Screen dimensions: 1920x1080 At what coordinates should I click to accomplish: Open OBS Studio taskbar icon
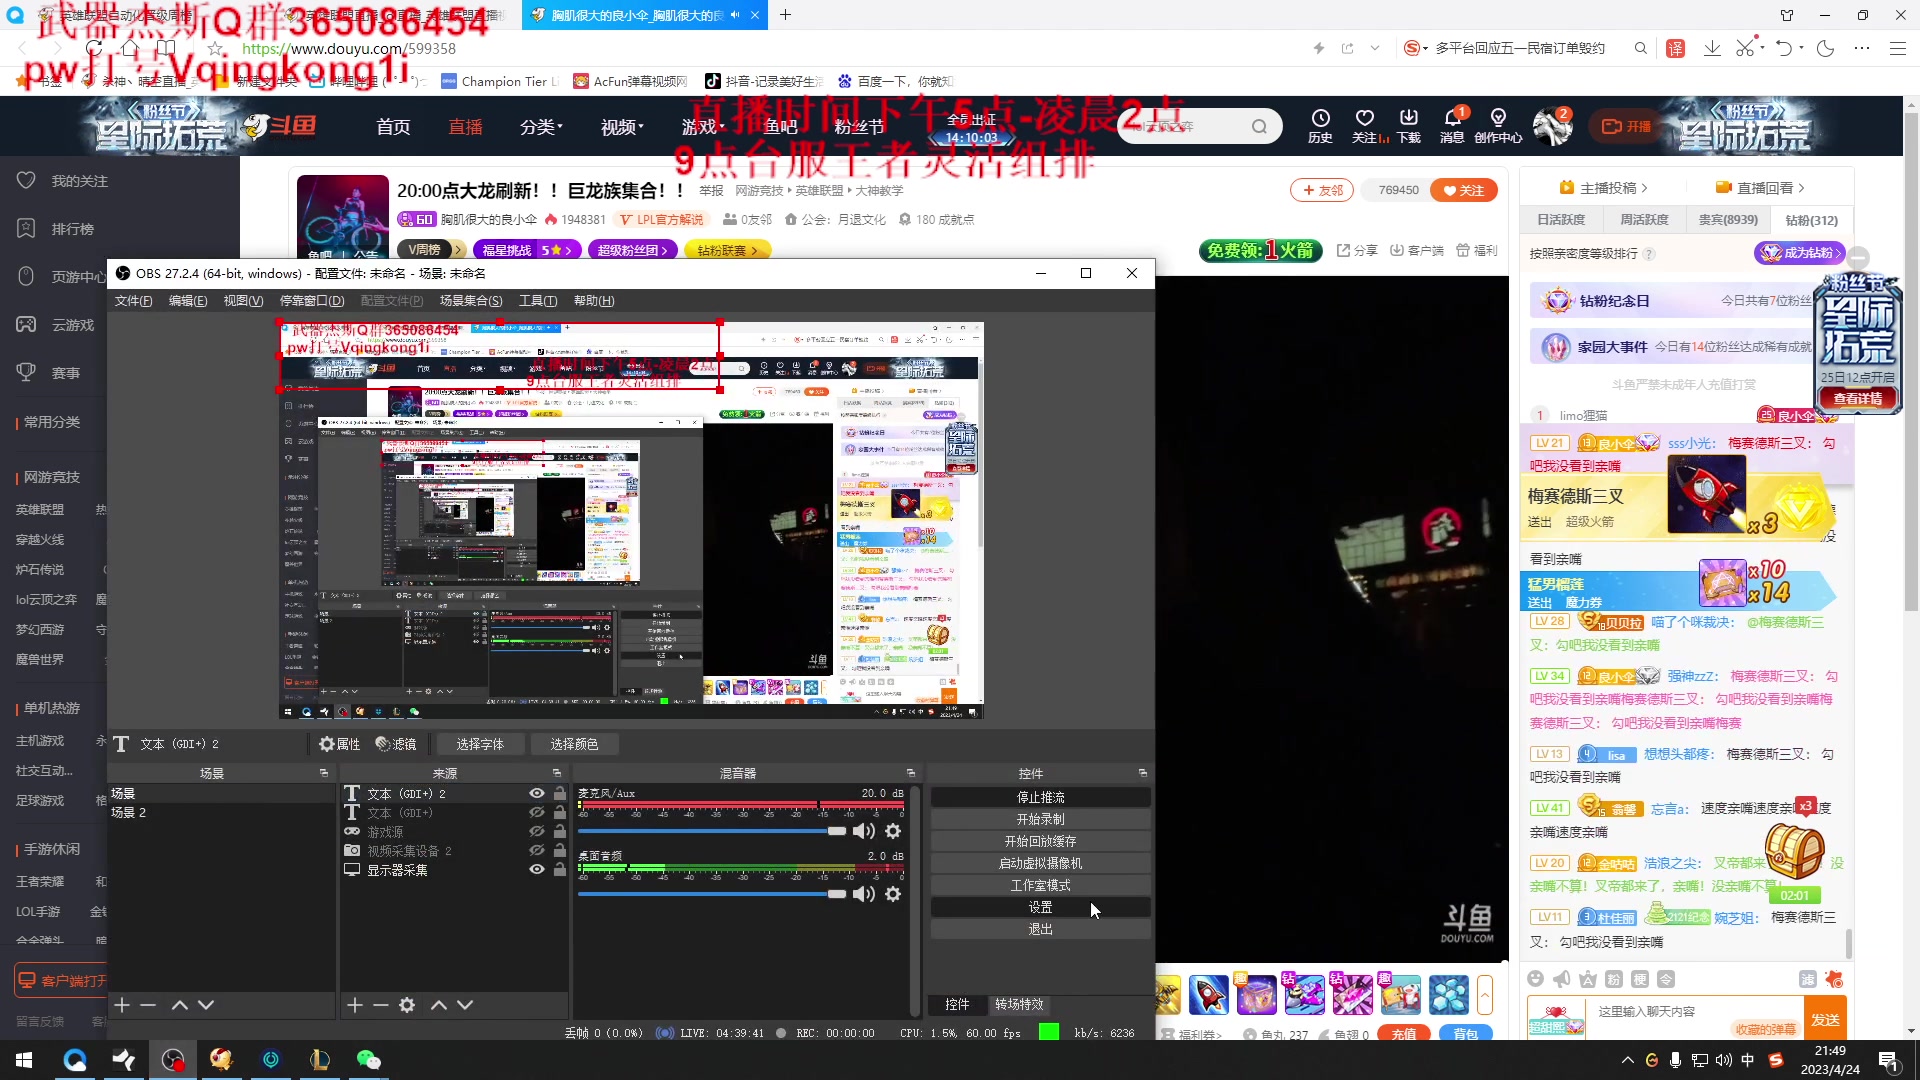(173, 1060)
